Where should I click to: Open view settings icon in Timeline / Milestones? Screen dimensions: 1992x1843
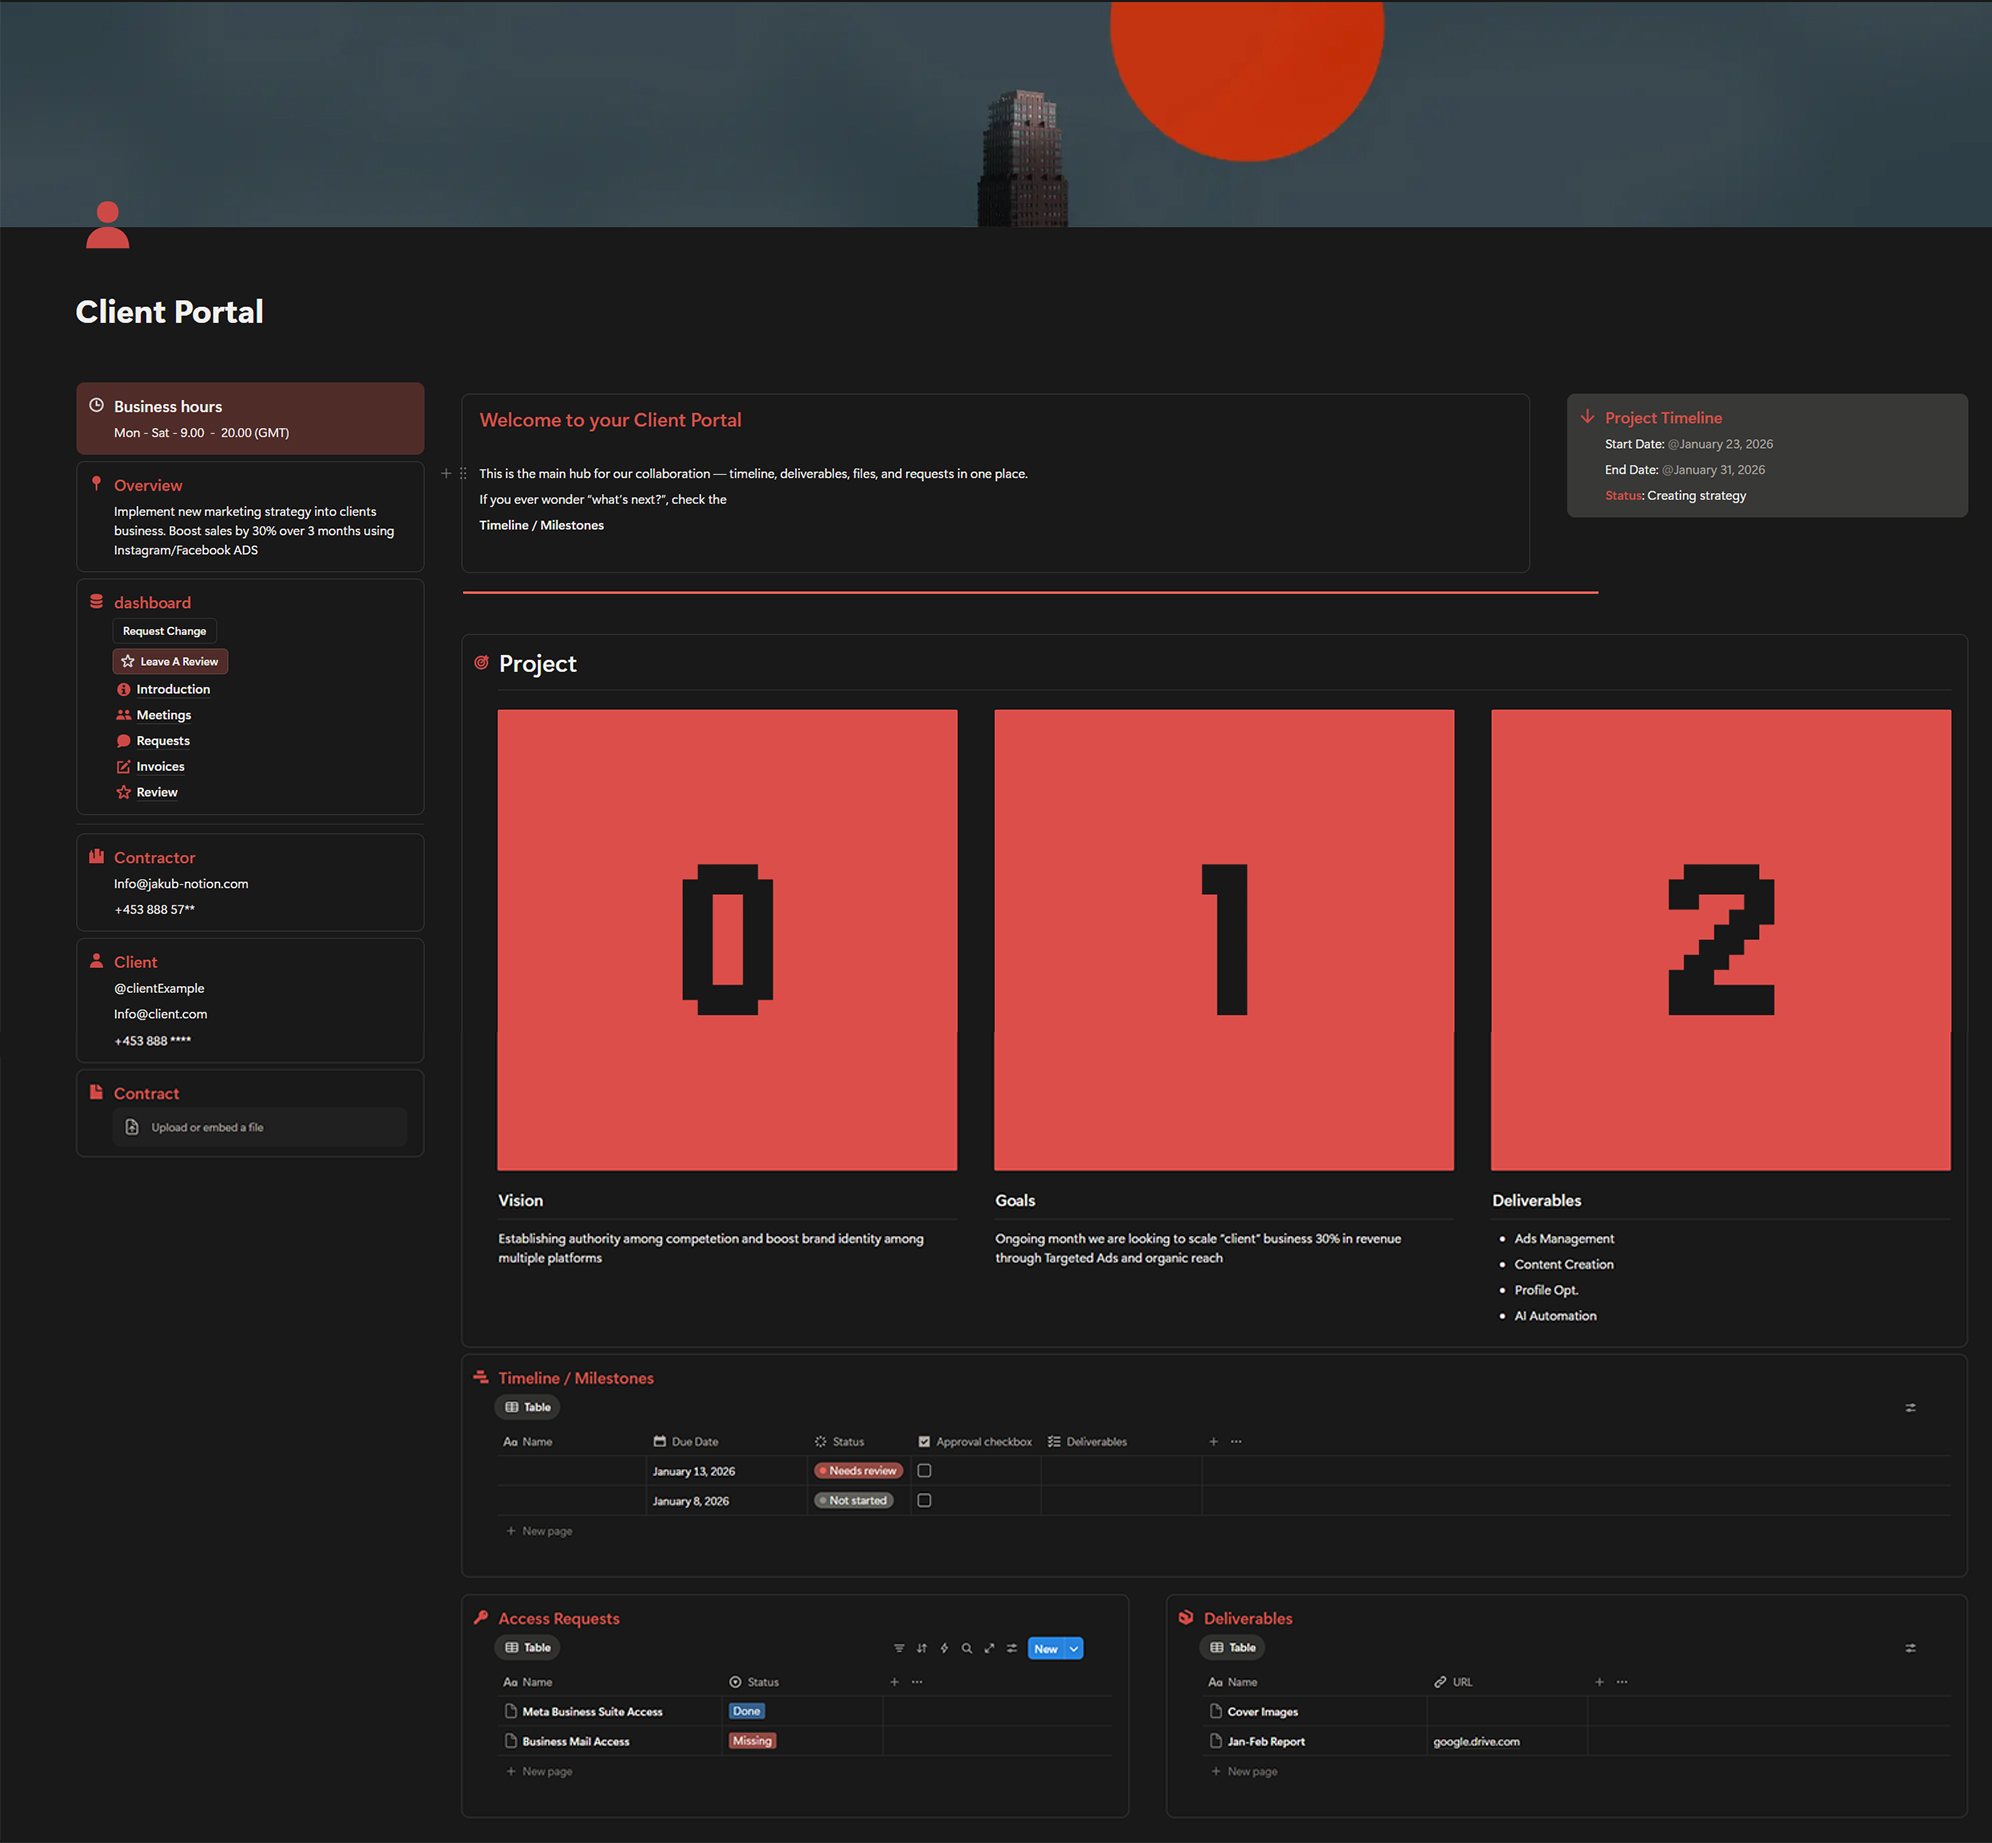tap(1910, 1408)
